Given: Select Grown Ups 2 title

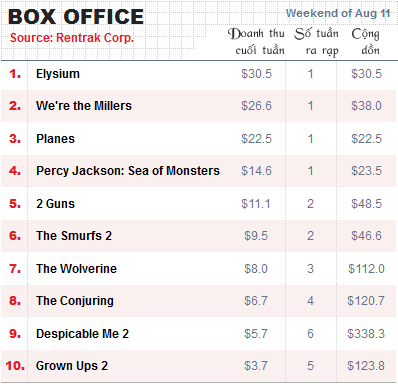Looking at the screenshot, I should pos(72,366).
